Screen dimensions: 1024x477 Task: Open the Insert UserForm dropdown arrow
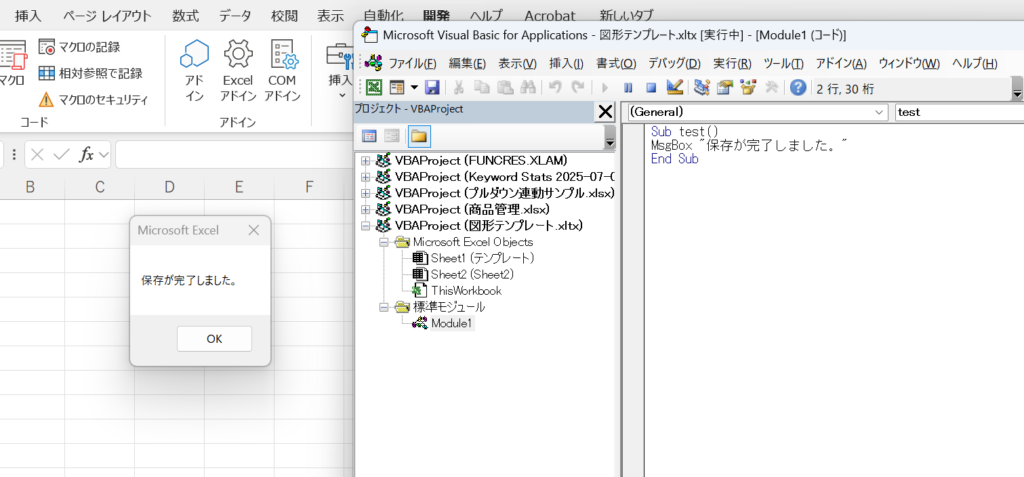click(413, 88)
